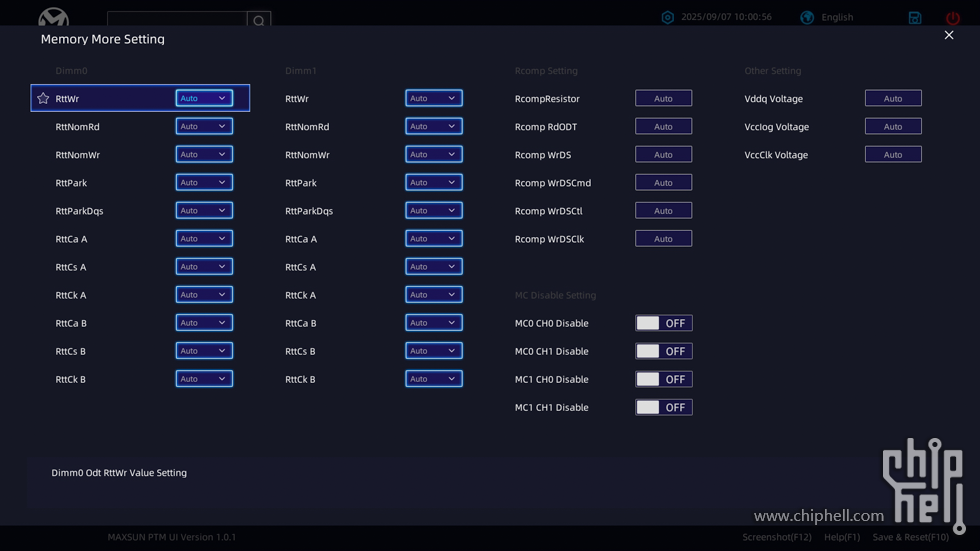Click the clock settings icon beside date
The width and height of the screenshot is (980, 551).
[668, 17]
